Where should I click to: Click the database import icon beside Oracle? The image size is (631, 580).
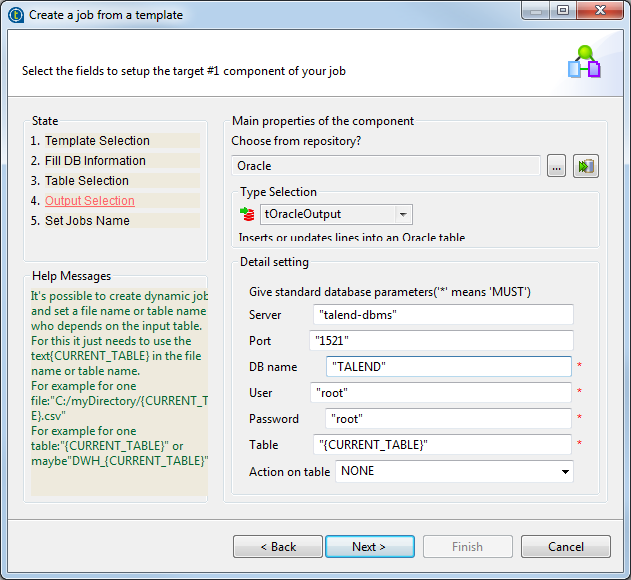pos(585,166)
